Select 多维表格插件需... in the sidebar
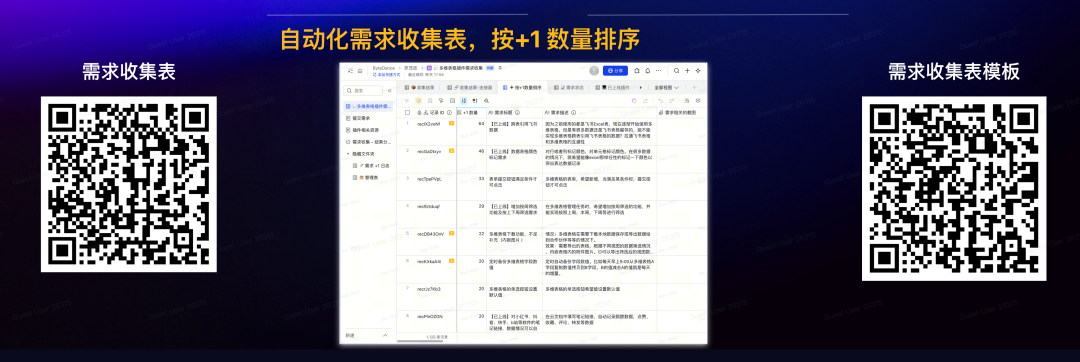Image resolution: width=1080 pixels, height=362 pixels. [368, 106]
